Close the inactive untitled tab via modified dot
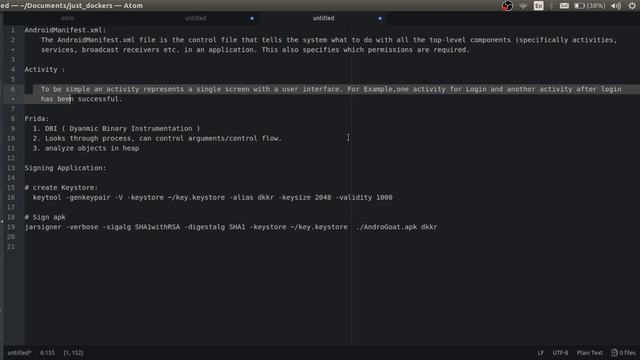 click(252, 18)
